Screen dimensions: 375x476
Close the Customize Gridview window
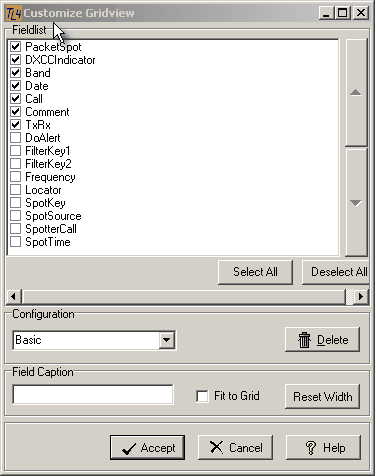(361, 13)
